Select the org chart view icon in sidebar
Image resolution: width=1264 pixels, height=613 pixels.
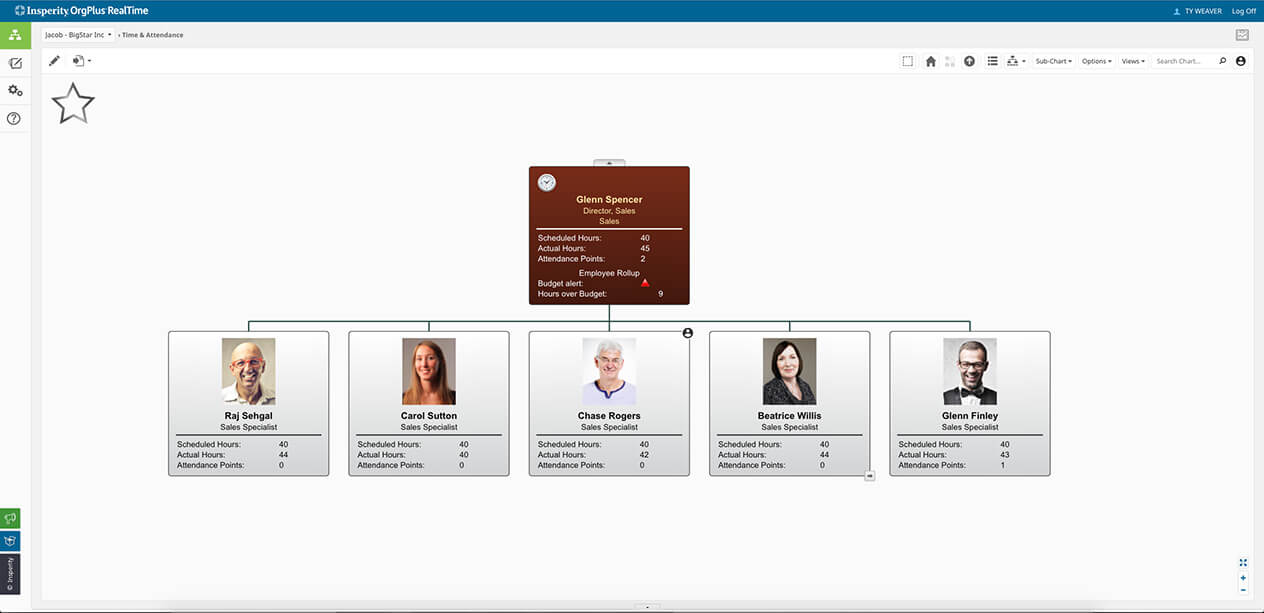point(15,35)
